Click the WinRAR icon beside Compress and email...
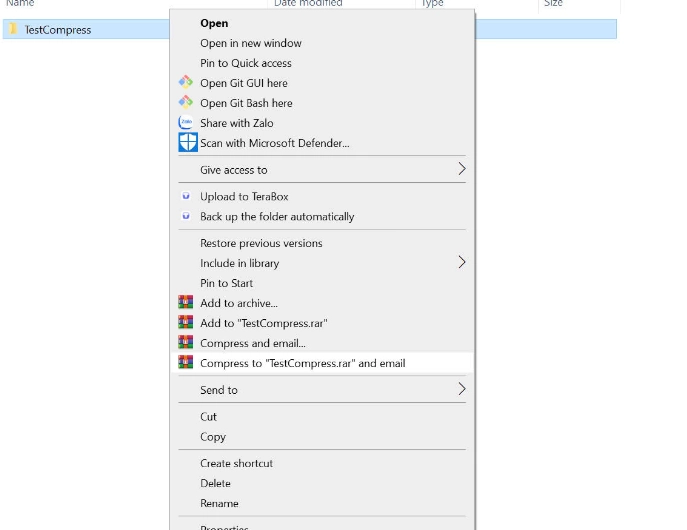The height and width of the screenshot is (530, 687). pyautogui.click(x=185, y=342)
